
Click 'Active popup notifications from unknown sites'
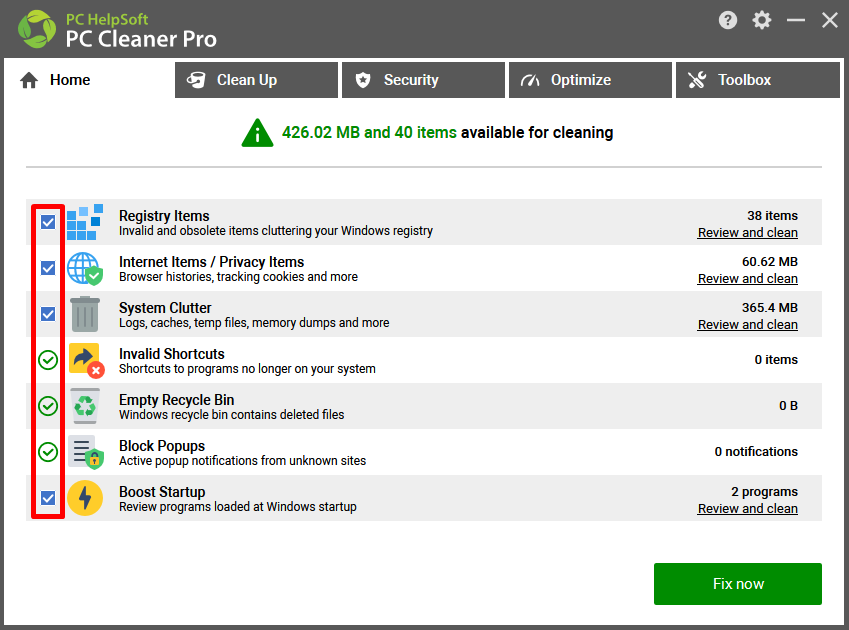pos(243,461)
